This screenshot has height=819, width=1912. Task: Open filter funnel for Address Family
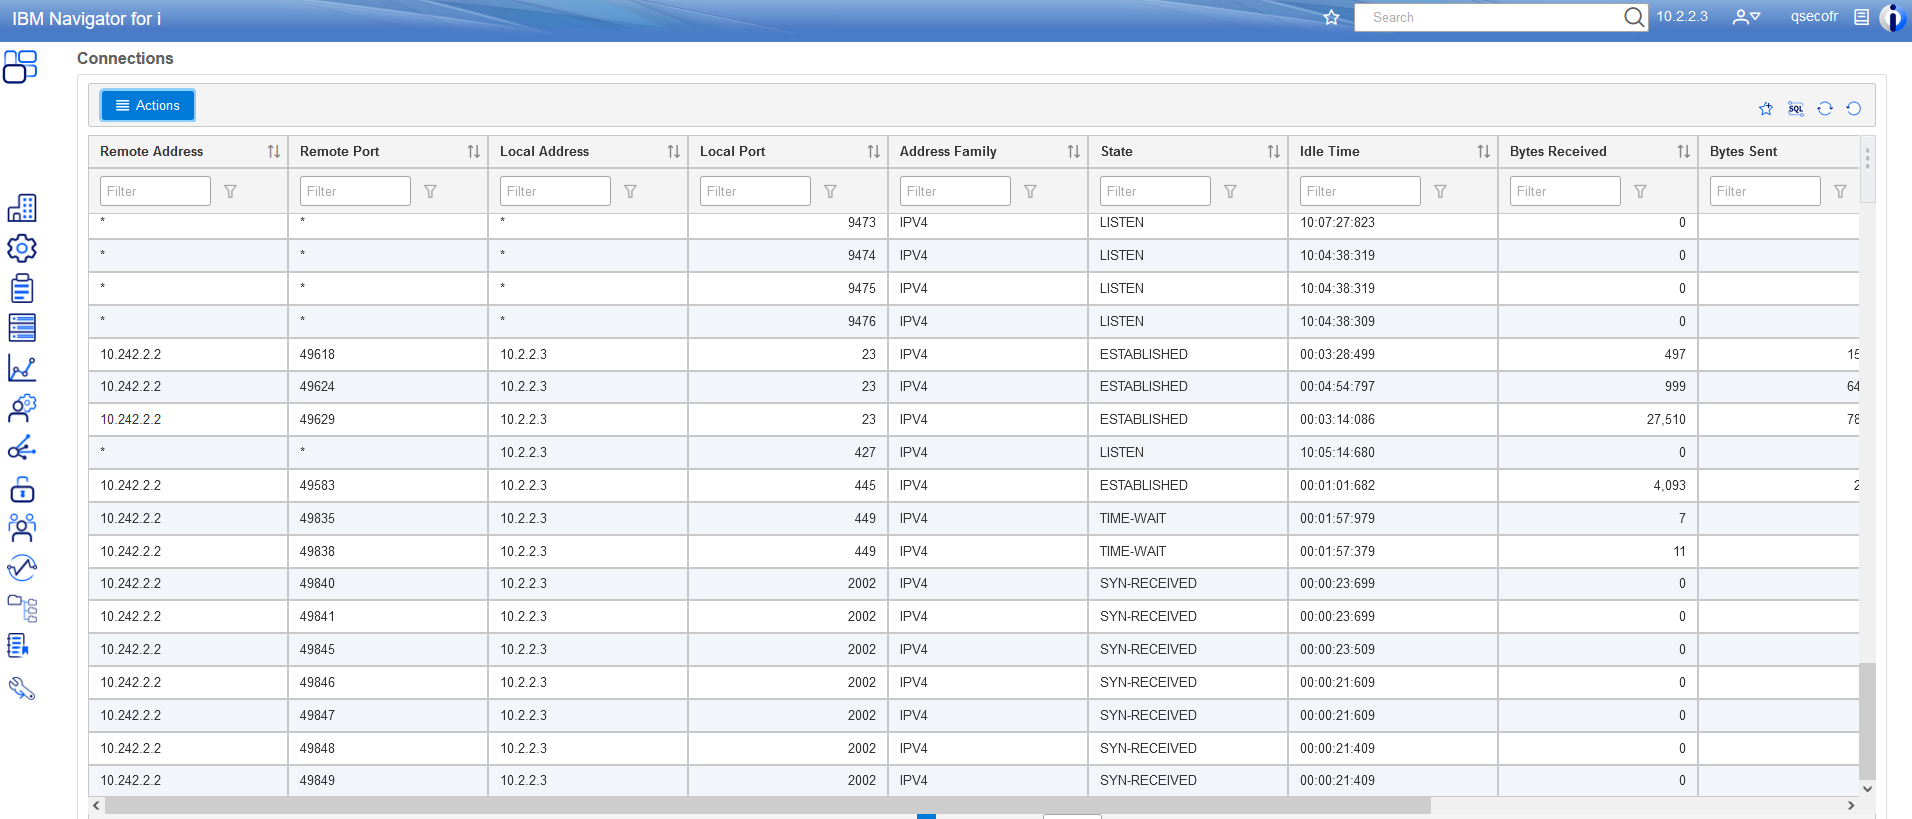coord(1030,191)
